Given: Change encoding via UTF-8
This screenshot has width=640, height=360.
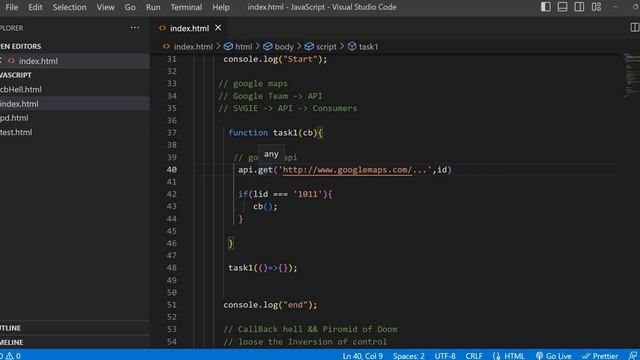Looking at the screenshot, I should click(445, 356).
